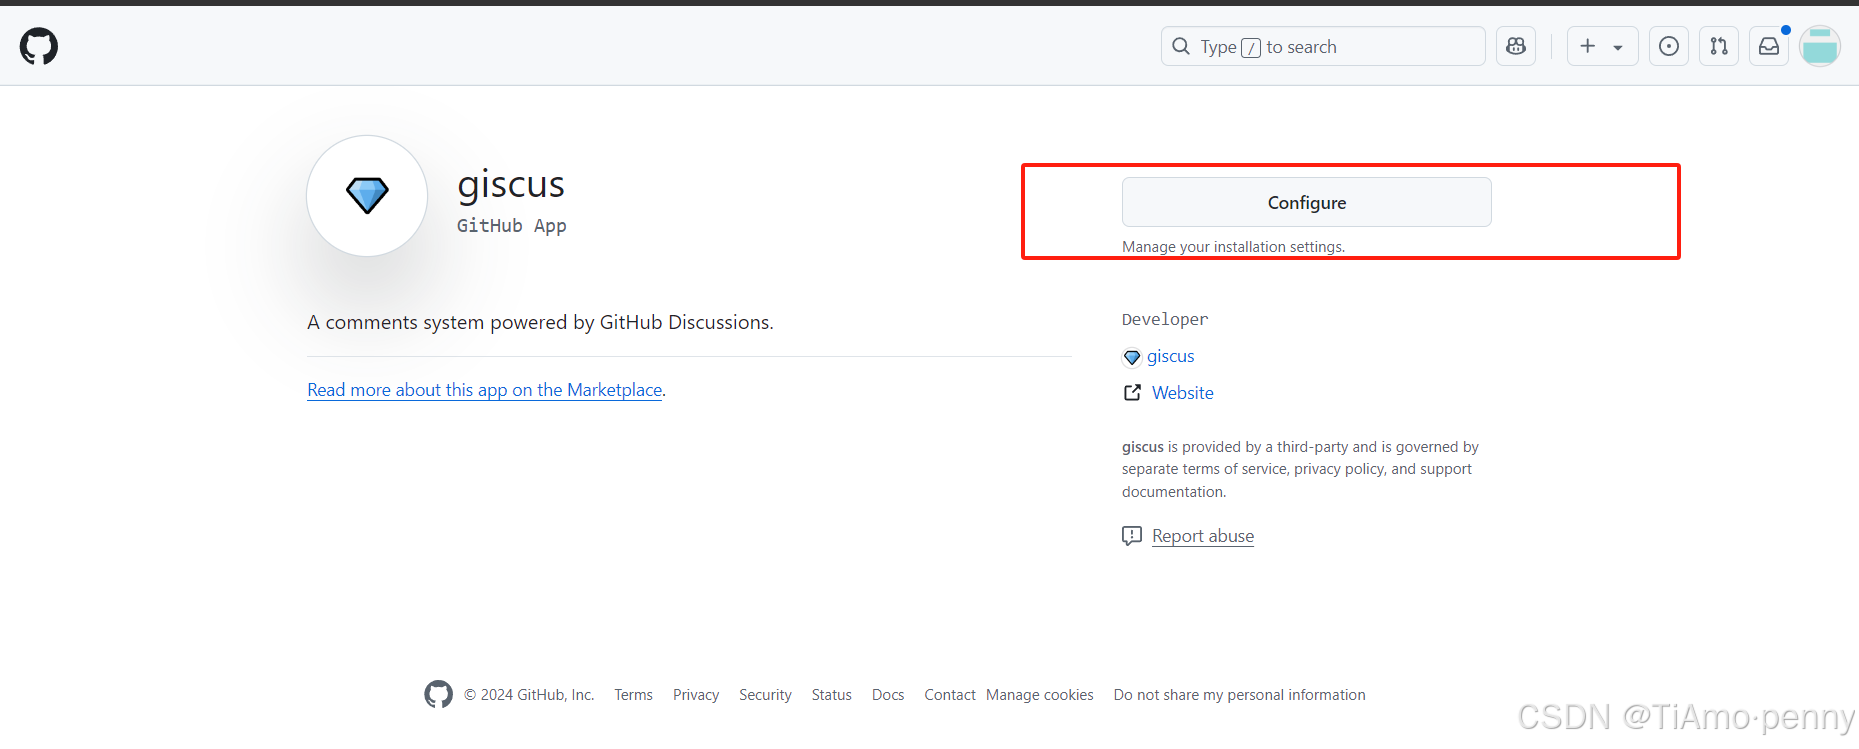Visit the developer Website link

(1182, 393)
